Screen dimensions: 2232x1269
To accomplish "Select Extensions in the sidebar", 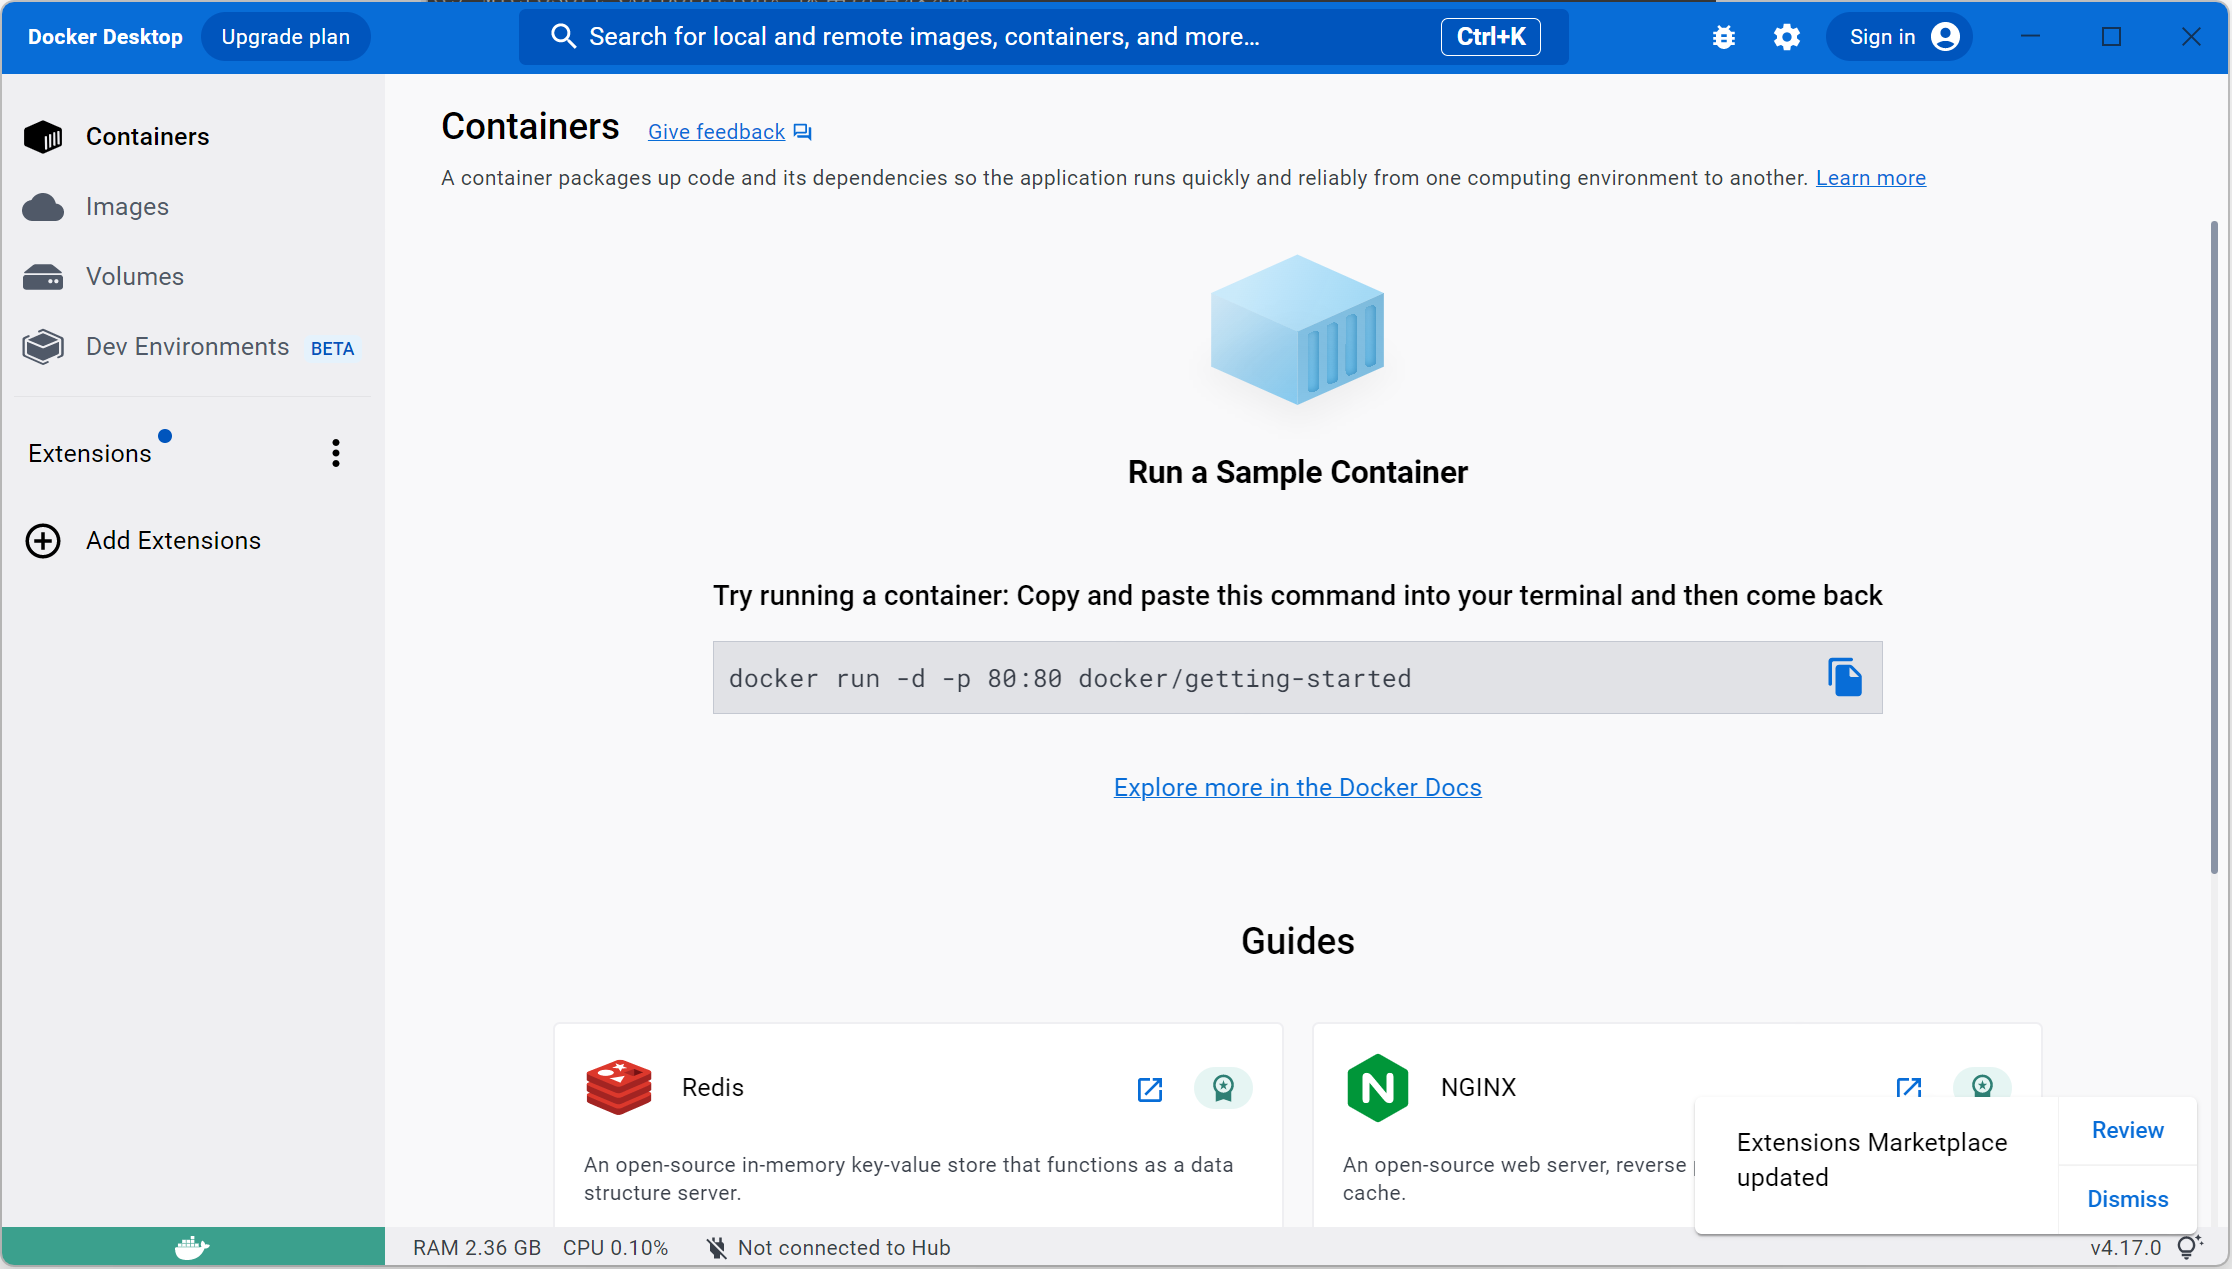I will click(89, 452).
